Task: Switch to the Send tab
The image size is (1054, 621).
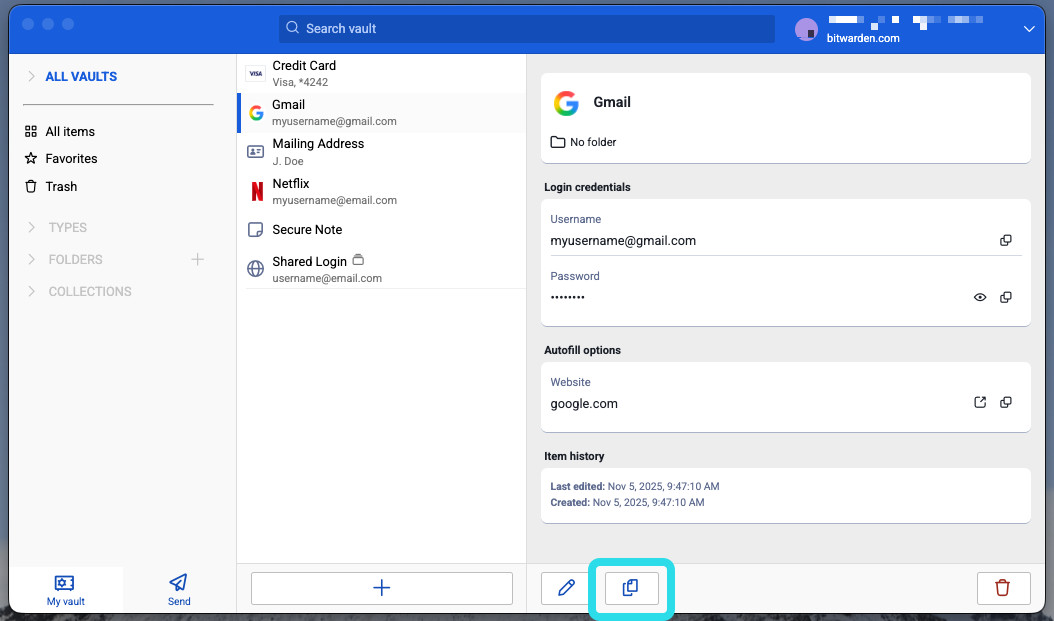Action: pyautogui.click(x=179, y=589)
